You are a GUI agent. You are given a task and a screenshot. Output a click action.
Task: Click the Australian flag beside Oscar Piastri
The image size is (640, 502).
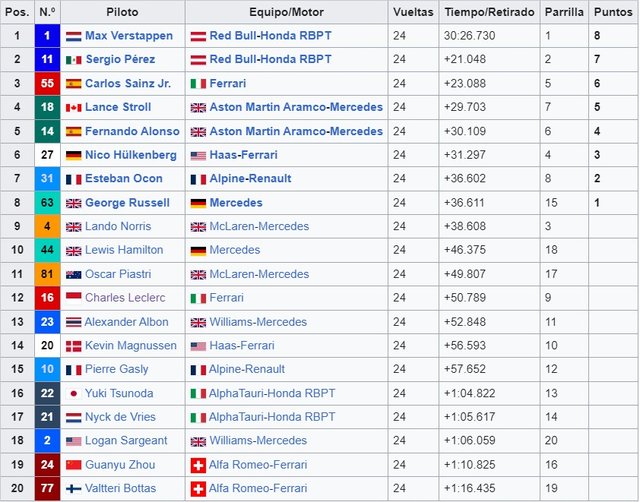[x=73, y=275]
